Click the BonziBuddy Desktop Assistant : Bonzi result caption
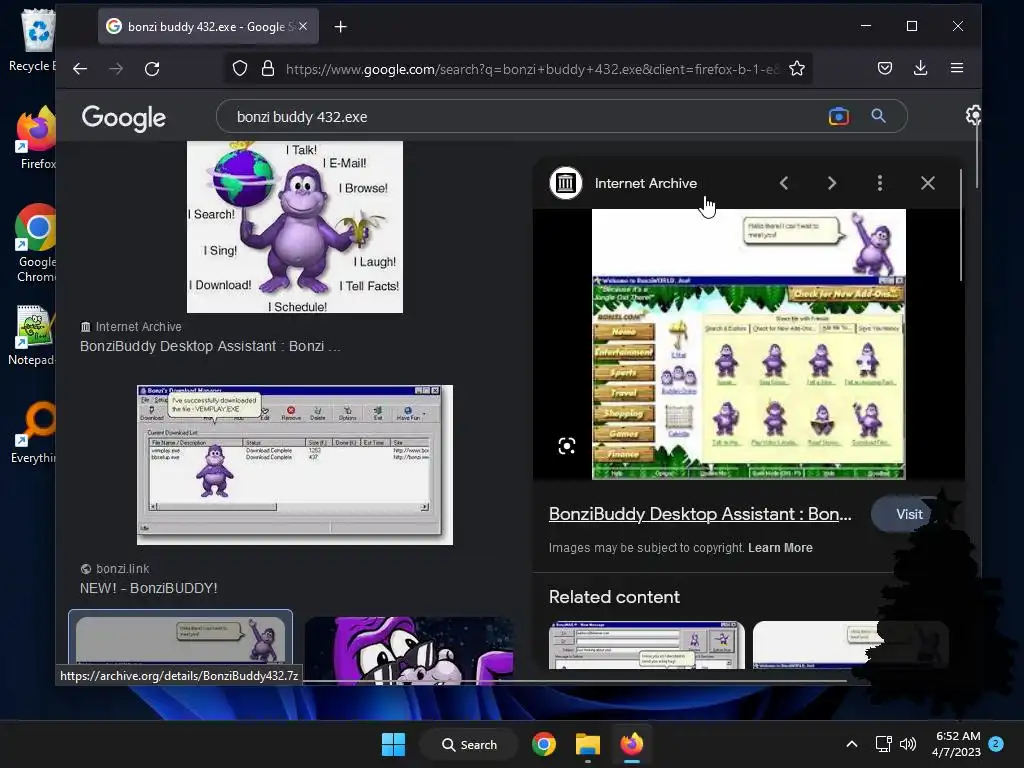This screenshot has width=1024, height=768. pos(210,346)
